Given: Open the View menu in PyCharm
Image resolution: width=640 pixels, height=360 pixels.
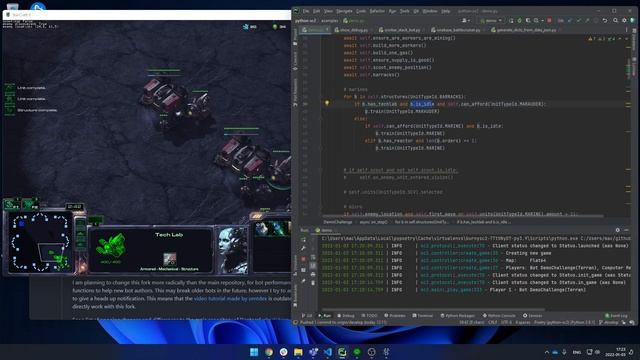Looking at the screenshot, I should point(328,11).
